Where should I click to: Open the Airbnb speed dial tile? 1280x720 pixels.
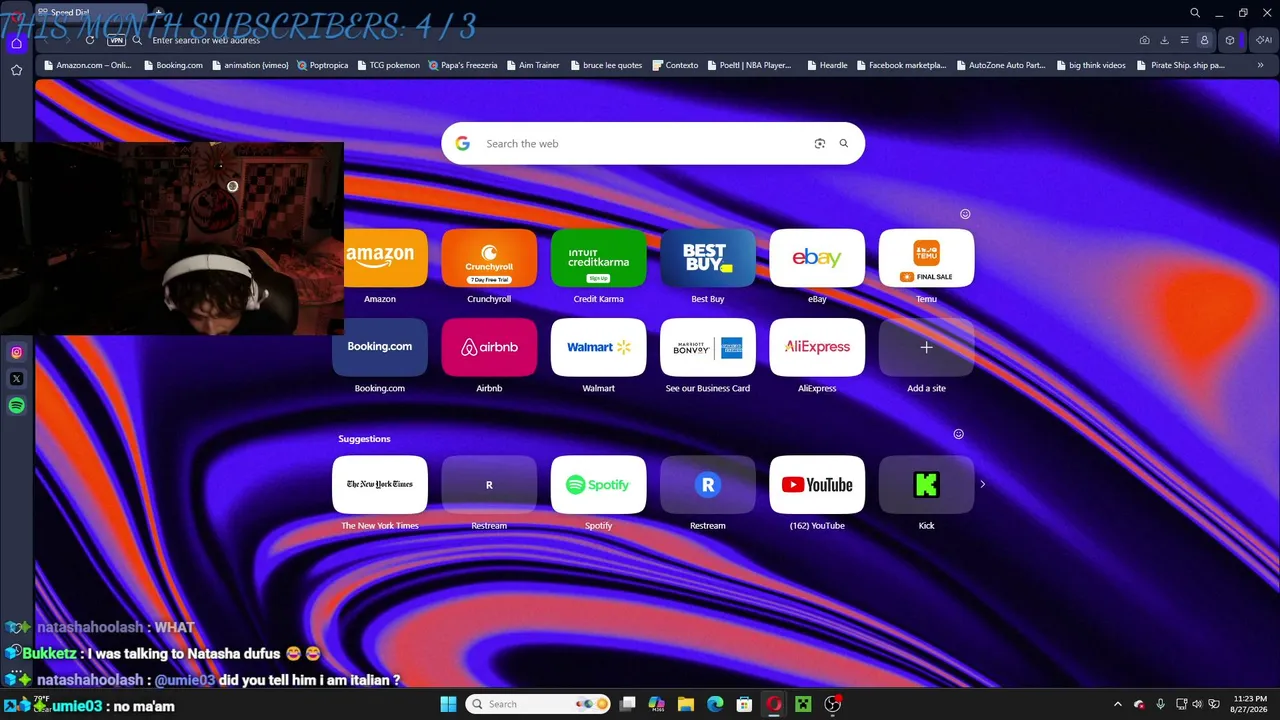point(489,347)
